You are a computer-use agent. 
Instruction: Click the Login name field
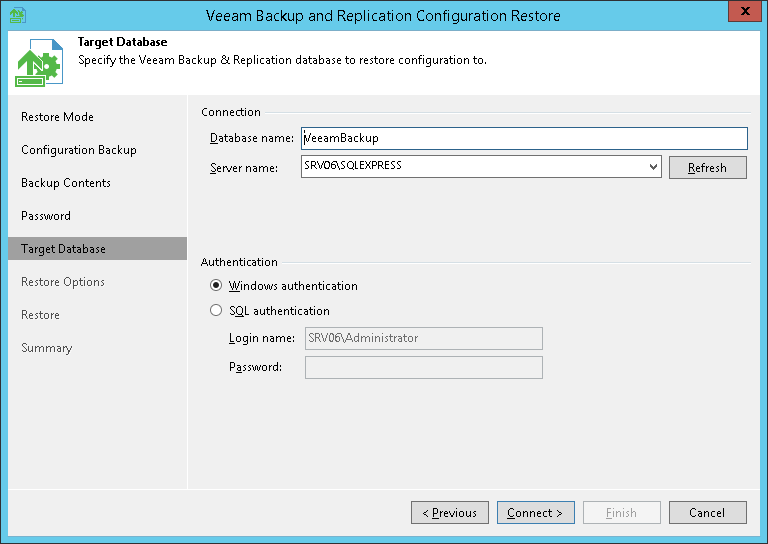(423, 338)
